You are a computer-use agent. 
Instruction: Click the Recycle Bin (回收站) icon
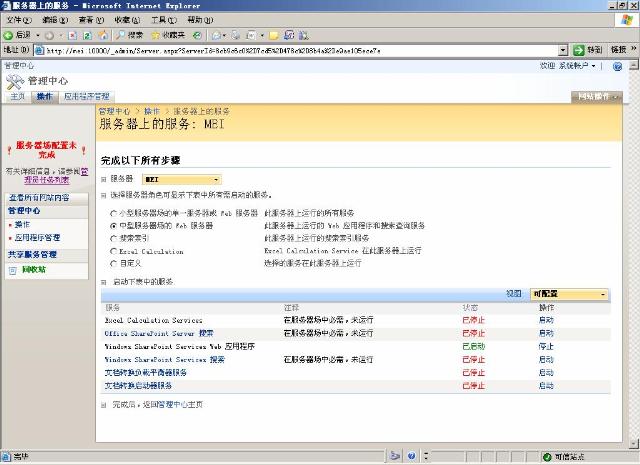click(x=13, y=270)
